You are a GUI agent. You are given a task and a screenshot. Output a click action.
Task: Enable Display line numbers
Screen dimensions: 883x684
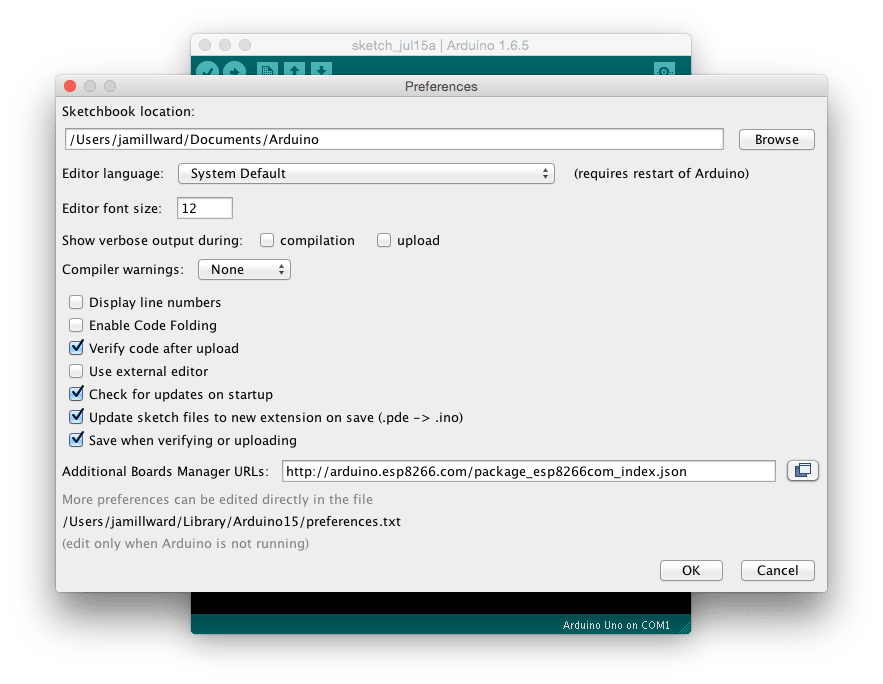coord(76,302)
